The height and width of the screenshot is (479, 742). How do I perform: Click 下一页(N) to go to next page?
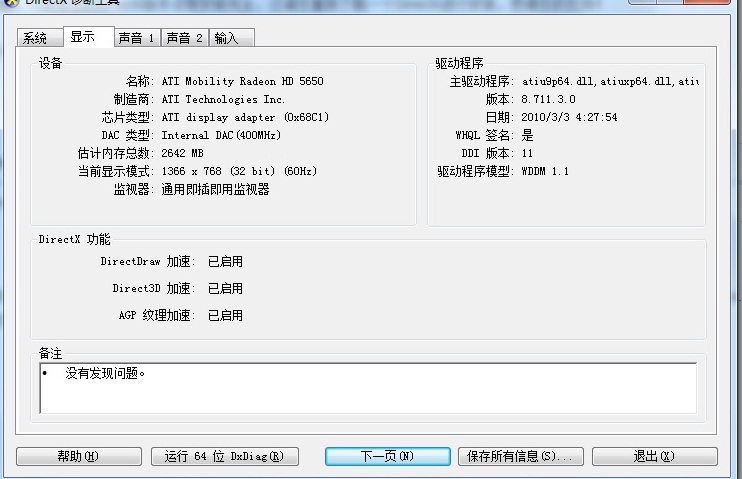388,456
